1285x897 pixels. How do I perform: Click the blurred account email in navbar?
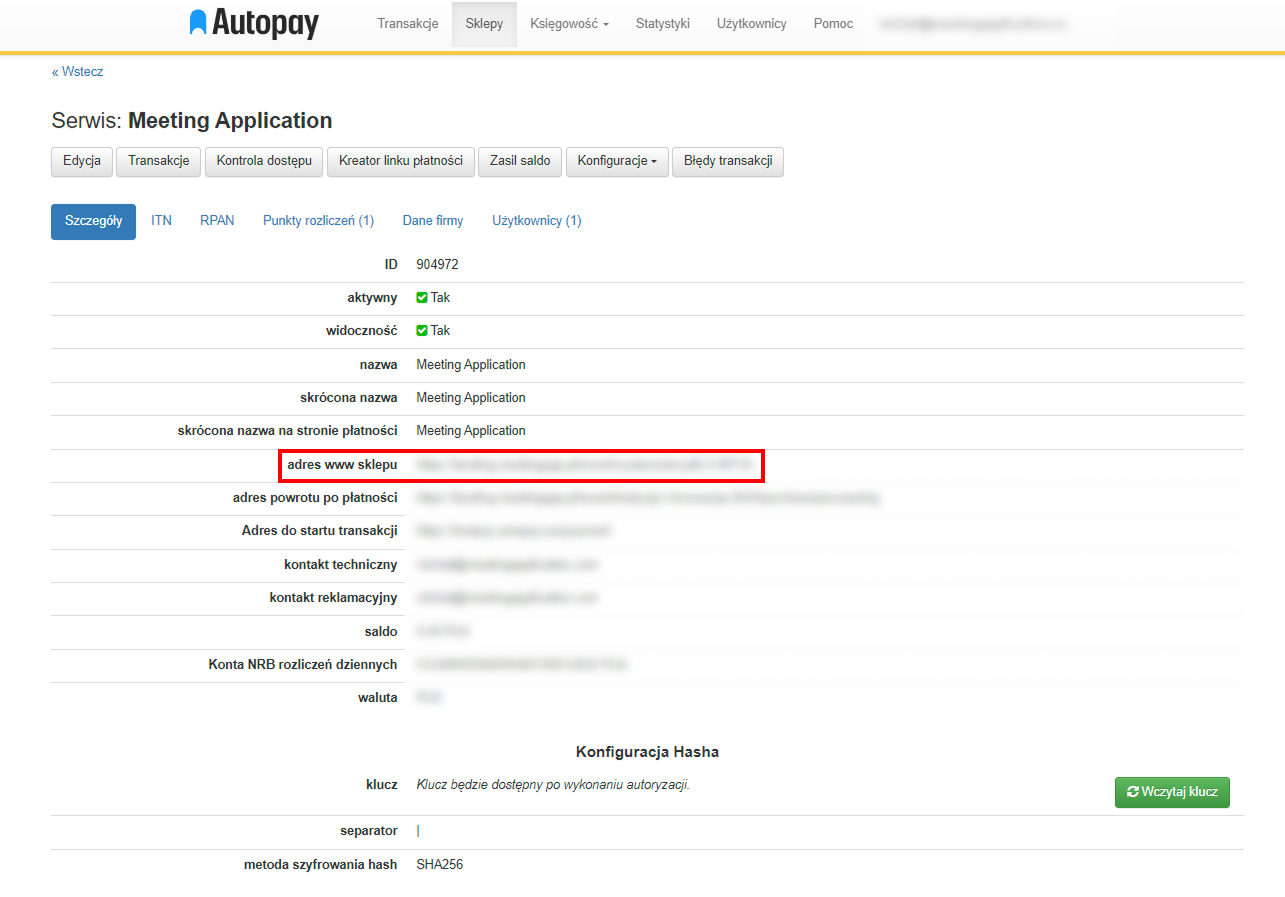click(973, 24)
